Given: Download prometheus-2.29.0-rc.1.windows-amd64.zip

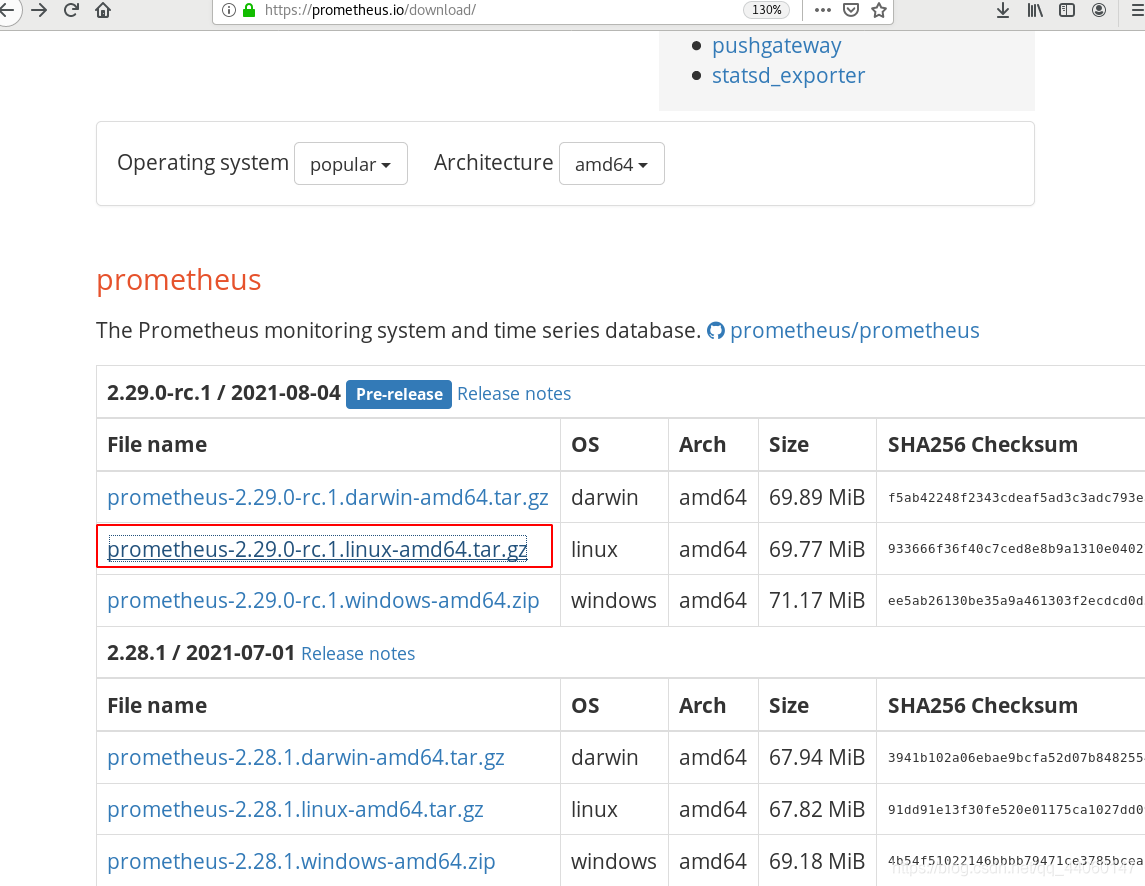Looking at the screenshot, I should [323, 600].
